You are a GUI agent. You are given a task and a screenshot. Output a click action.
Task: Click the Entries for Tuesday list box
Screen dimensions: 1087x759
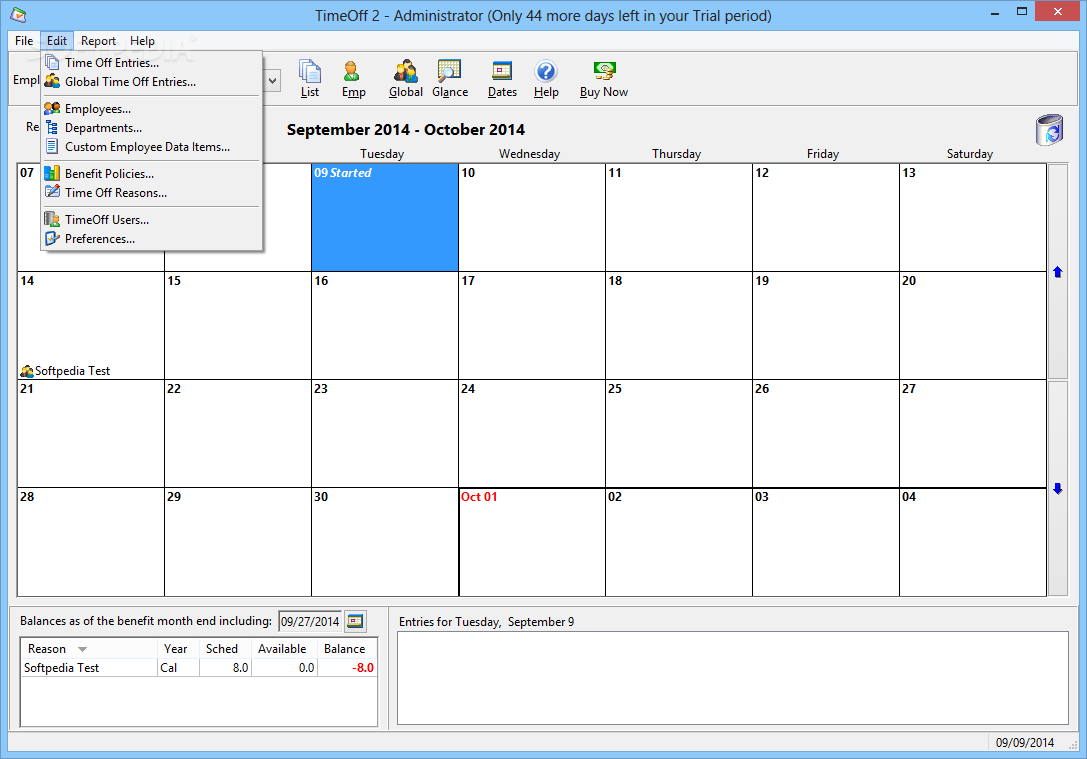coord(733,677)
